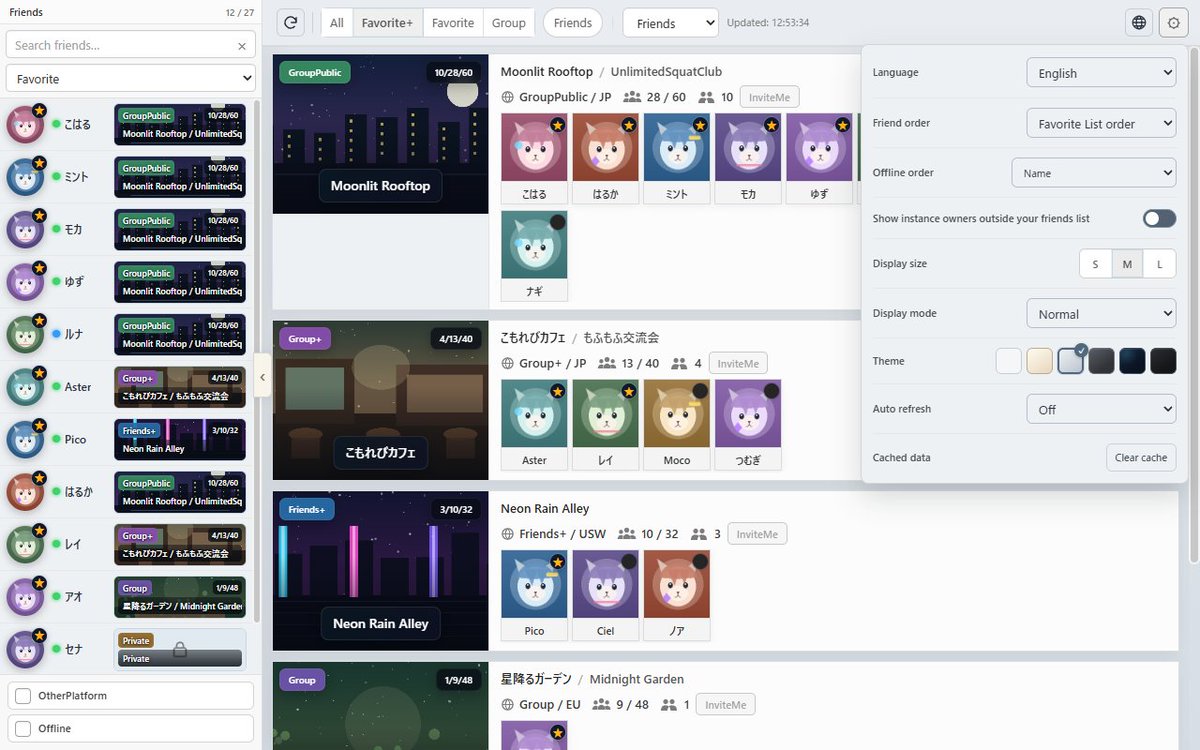This screenshot has width=1200, height=750.
Task: Click the dark badge on Ciel's avatar
Action: point(628,562)
